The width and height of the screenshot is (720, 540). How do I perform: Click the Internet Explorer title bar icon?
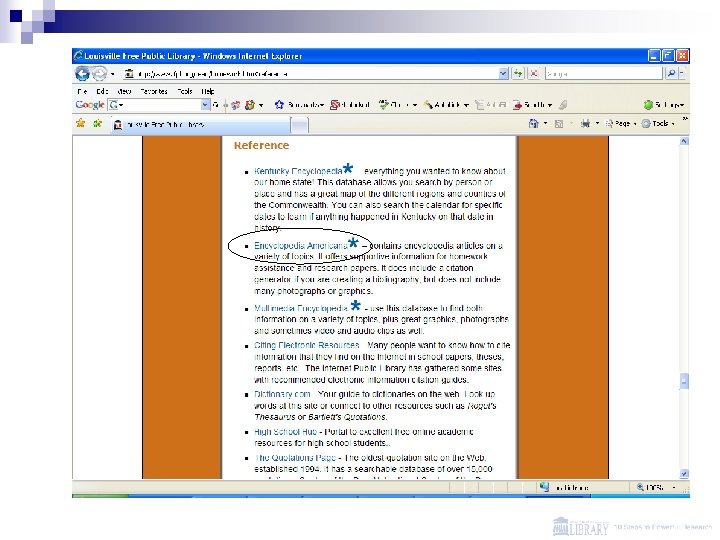coord(78,56)
